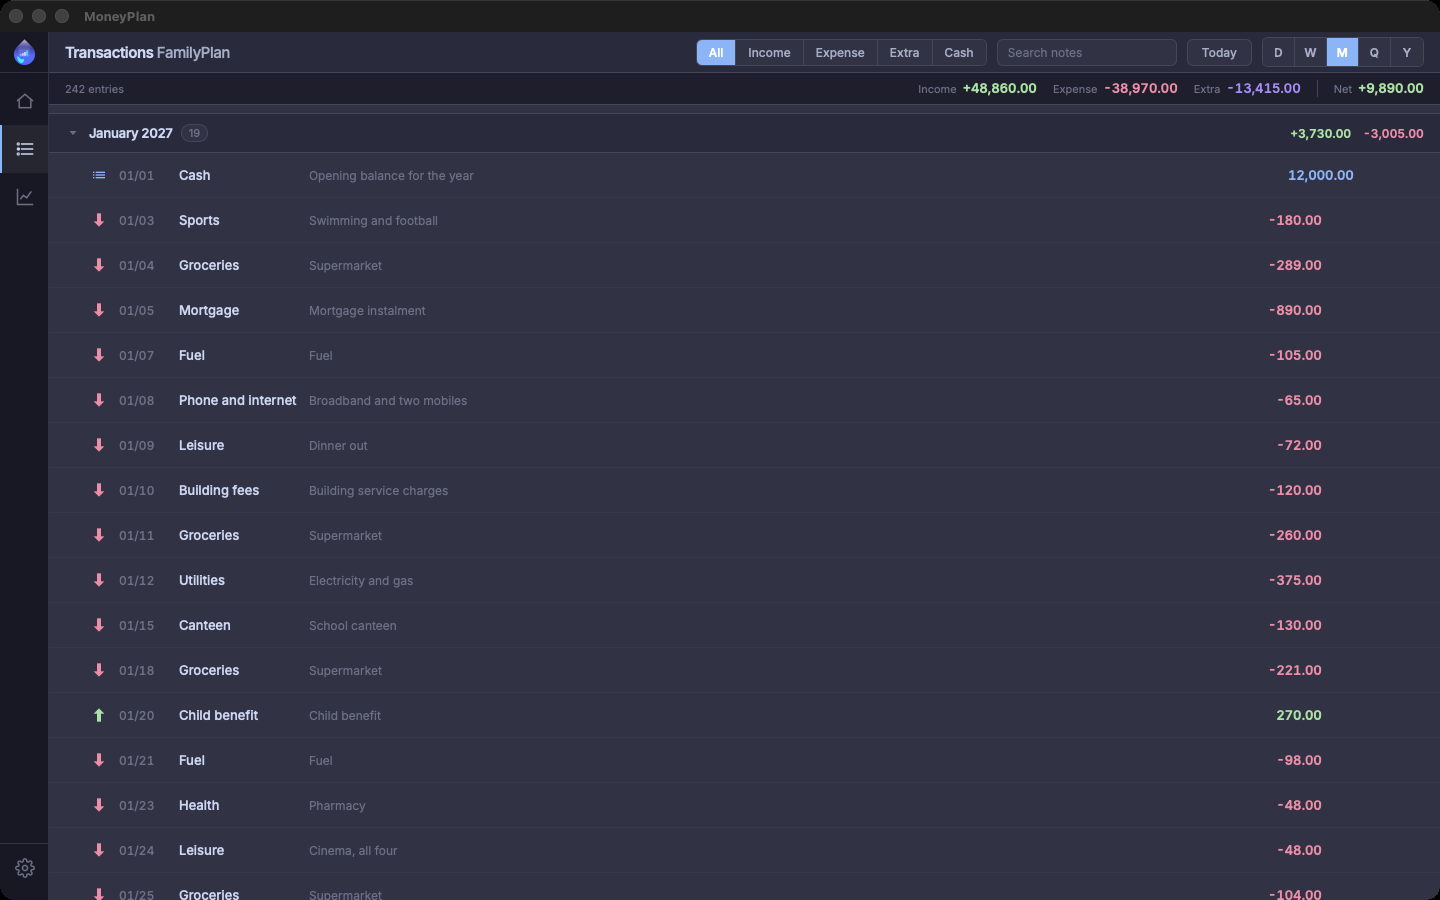Select the All filter tab
This screenshot has width=1440, height=900.
(716, 52)
